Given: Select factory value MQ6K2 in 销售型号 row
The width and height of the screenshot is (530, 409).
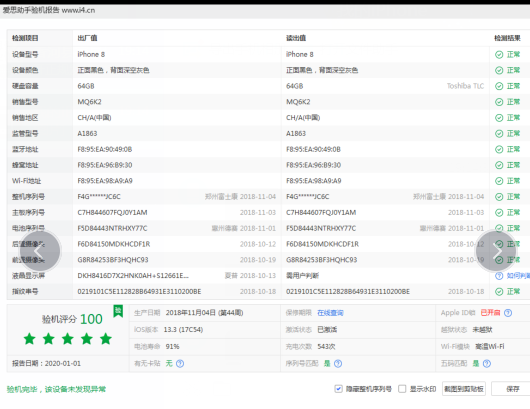Looking at the screenshot, I should tap(90, 102).
